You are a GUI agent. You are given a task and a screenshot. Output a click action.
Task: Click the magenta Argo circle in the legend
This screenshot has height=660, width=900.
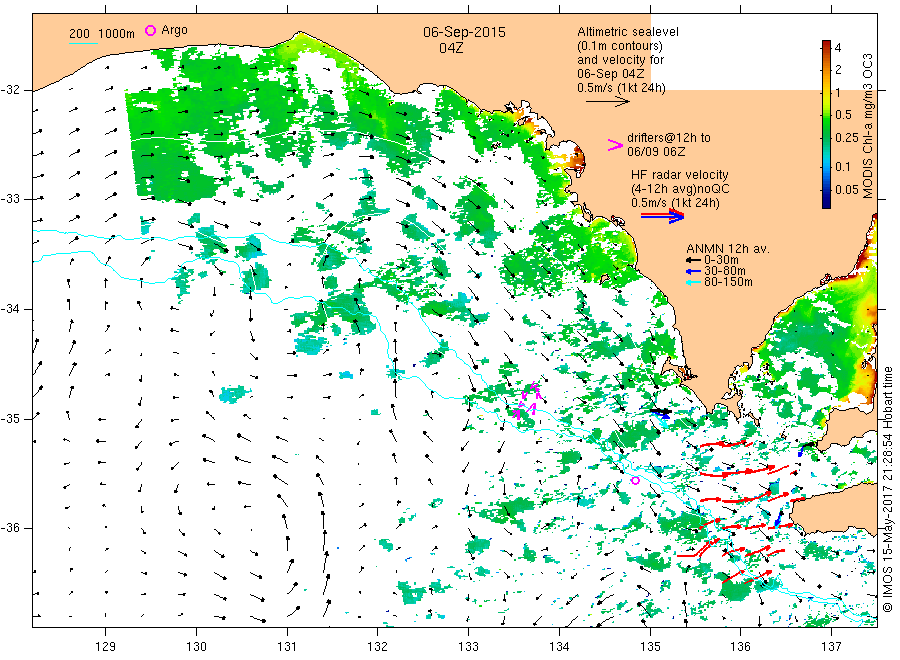point(150,30)
